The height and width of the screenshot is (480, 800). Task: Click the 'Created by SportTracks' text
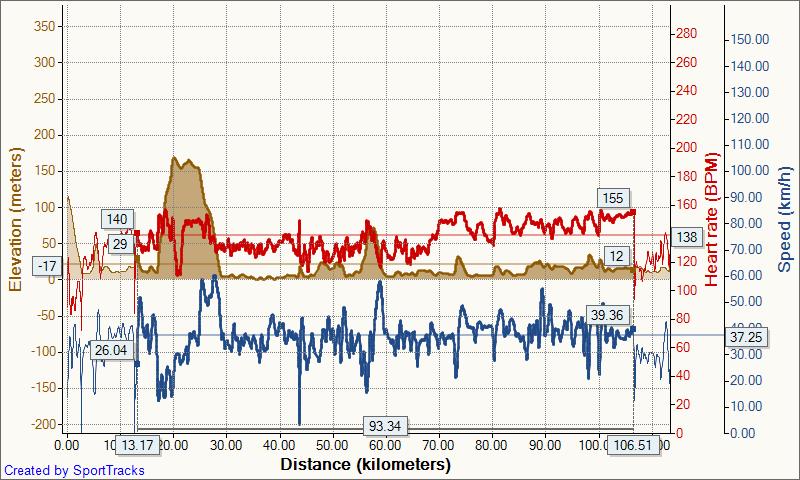[73, 470]
